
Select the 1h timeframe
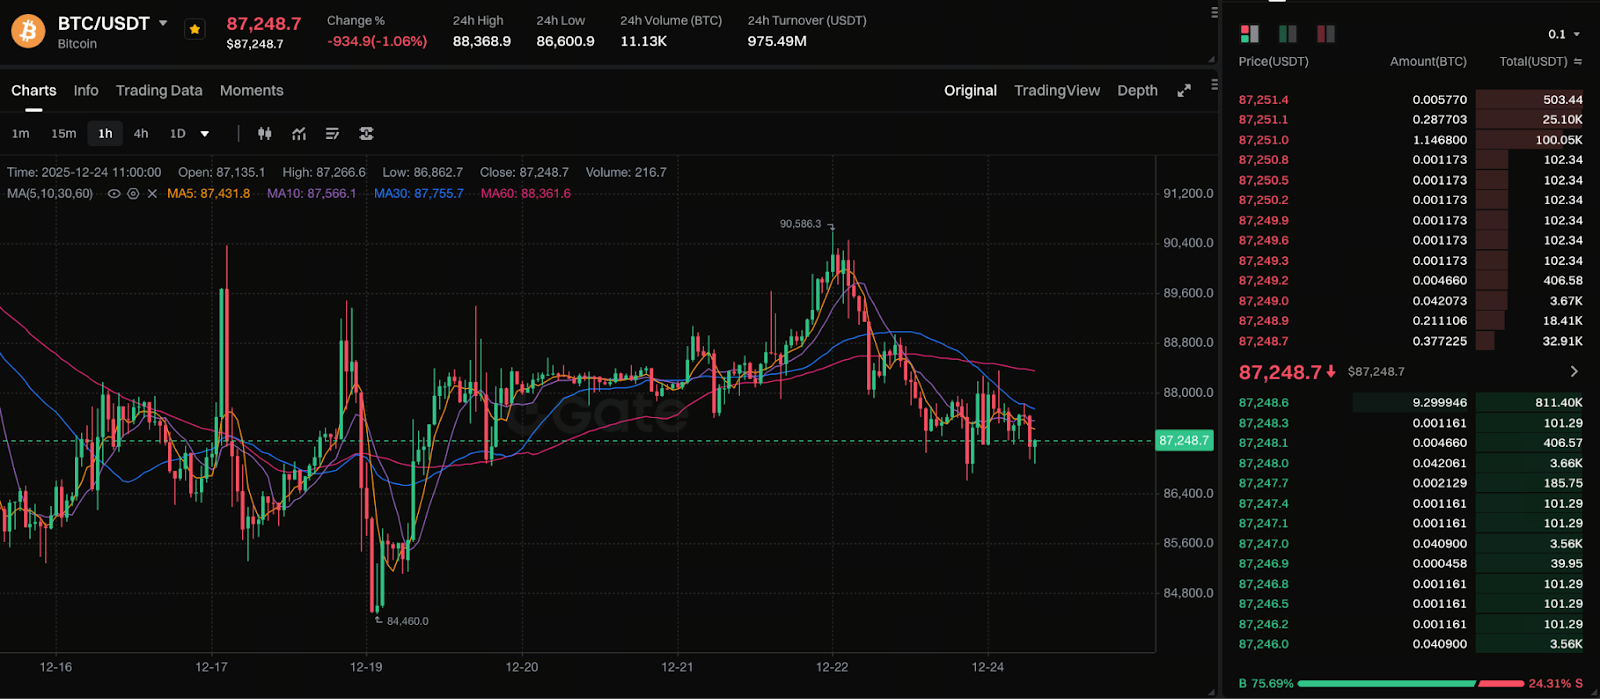[x=105, y=133]
